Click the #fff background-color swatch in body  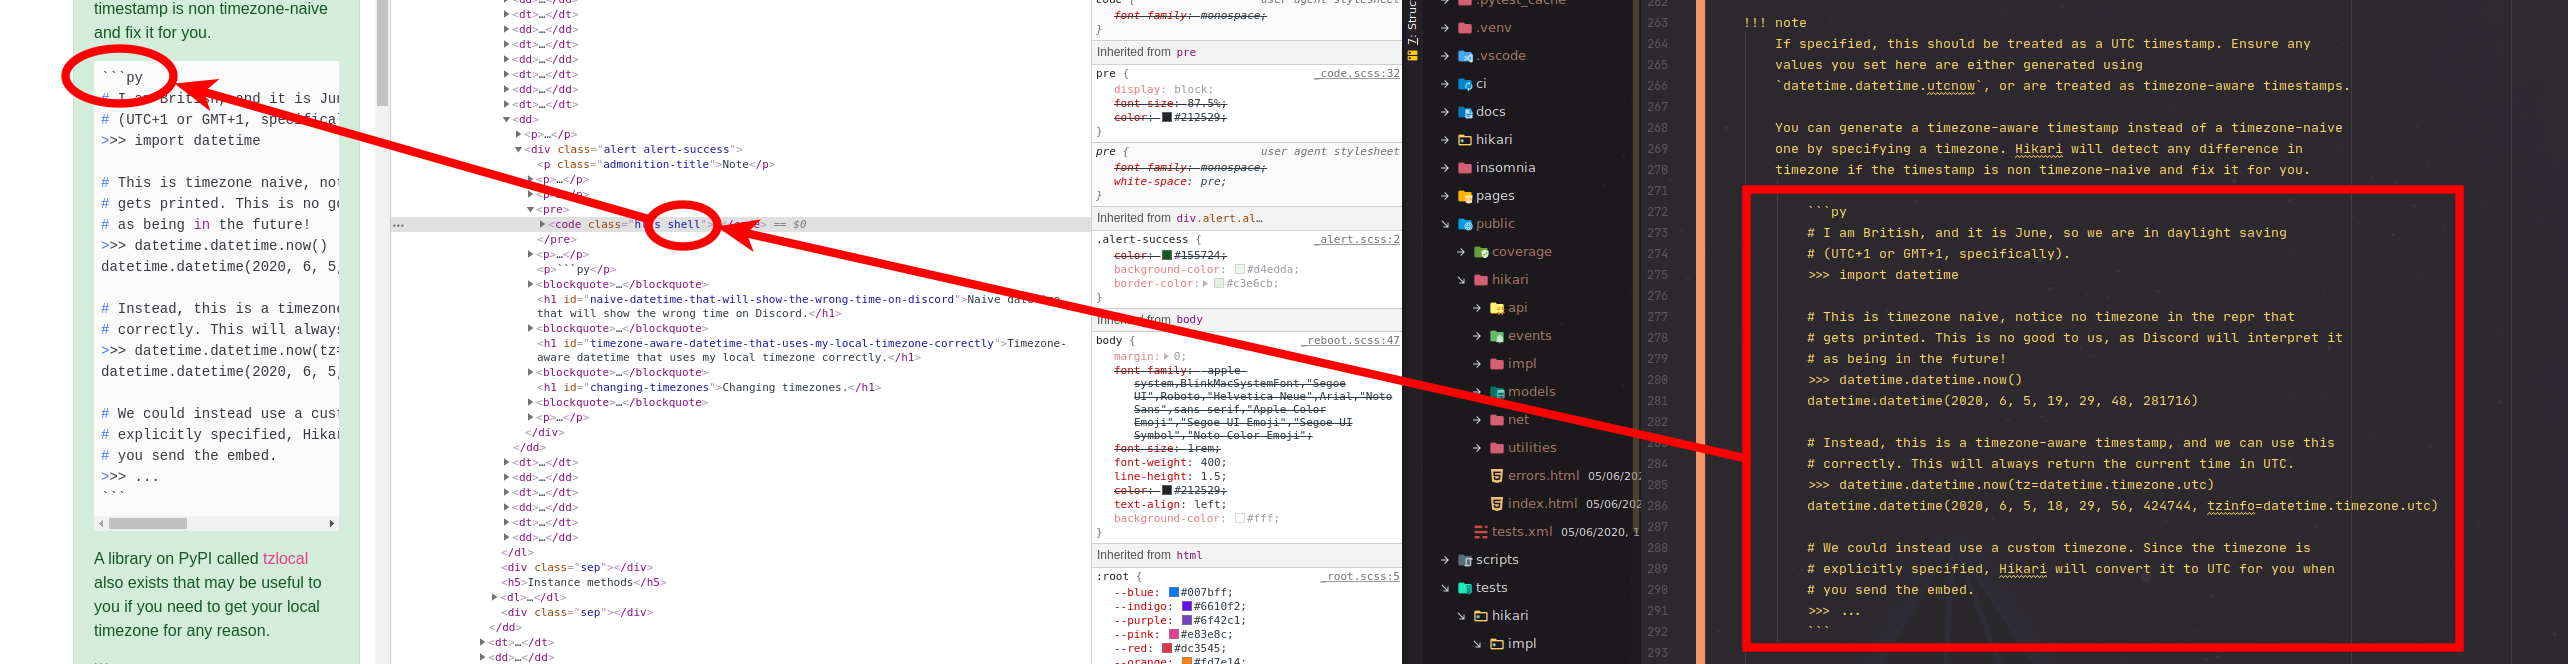pos(1240,519)
